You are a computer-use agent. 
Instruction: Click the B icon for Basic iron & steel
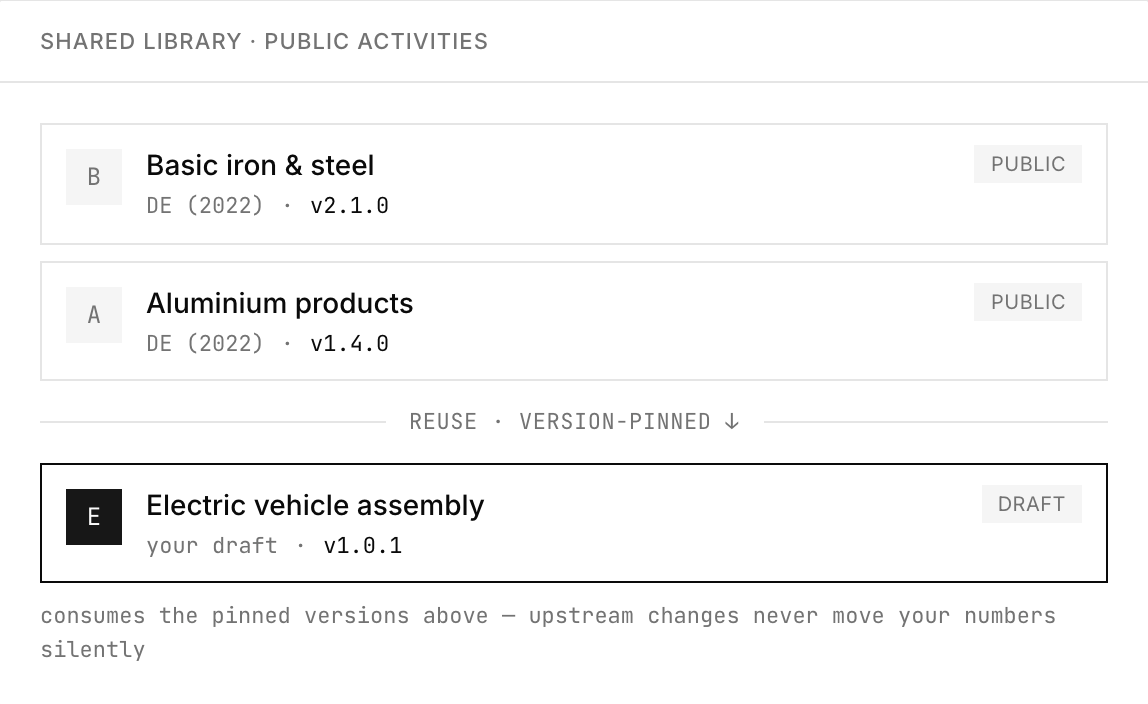(x=94, y=177)
